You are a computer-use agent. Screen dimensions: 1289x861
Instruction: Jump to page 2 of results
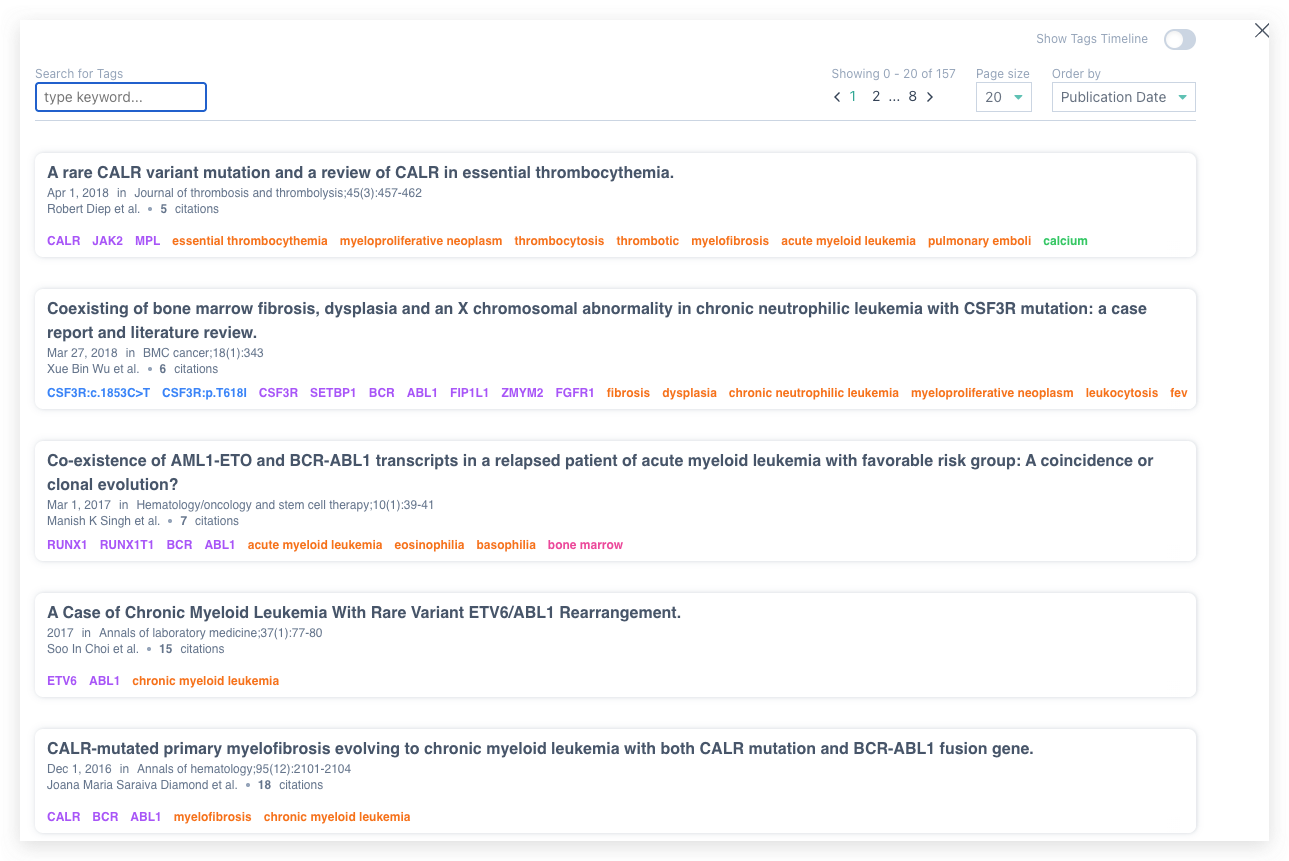[x=876, y=97]
